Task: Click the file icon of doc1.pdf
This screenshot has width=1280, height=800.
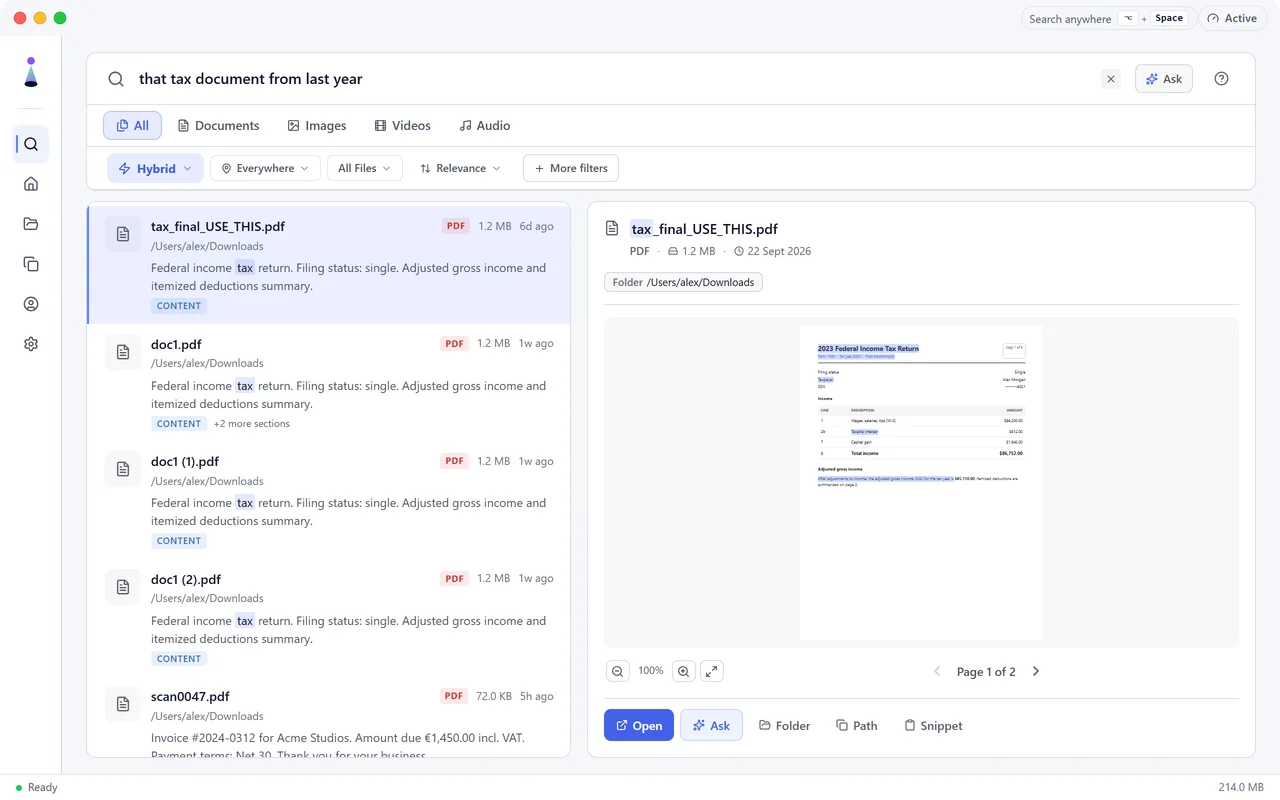Action: tap(123, 352)
